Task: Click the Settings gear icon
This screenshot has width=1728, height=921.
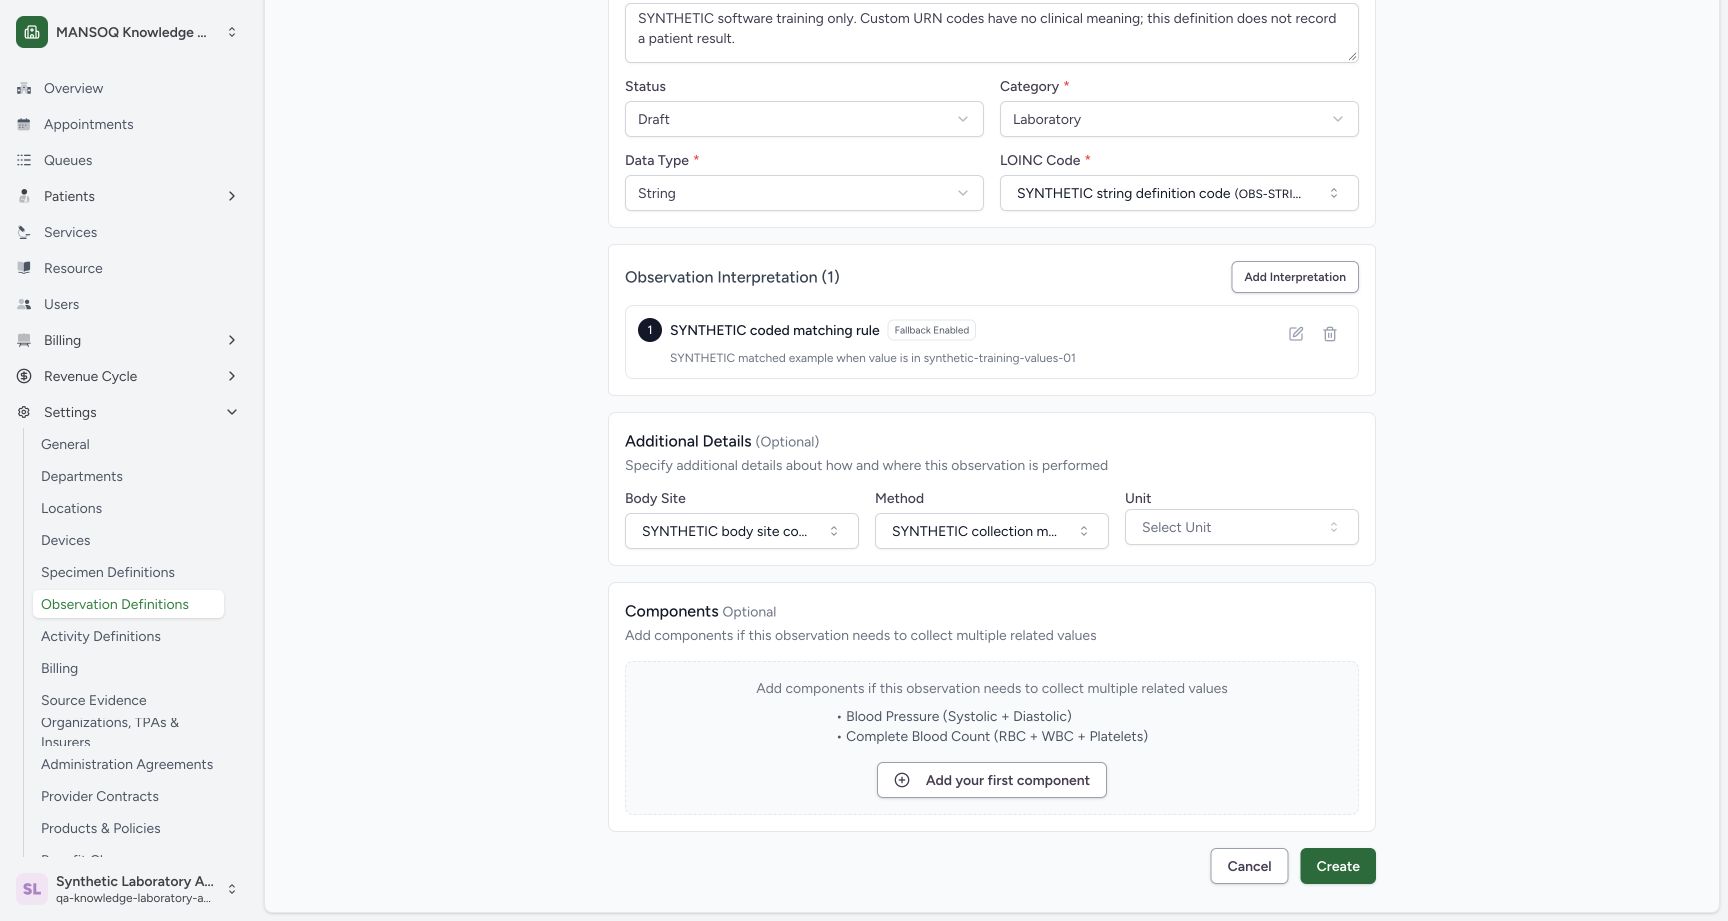Action: tap(24, 412)
